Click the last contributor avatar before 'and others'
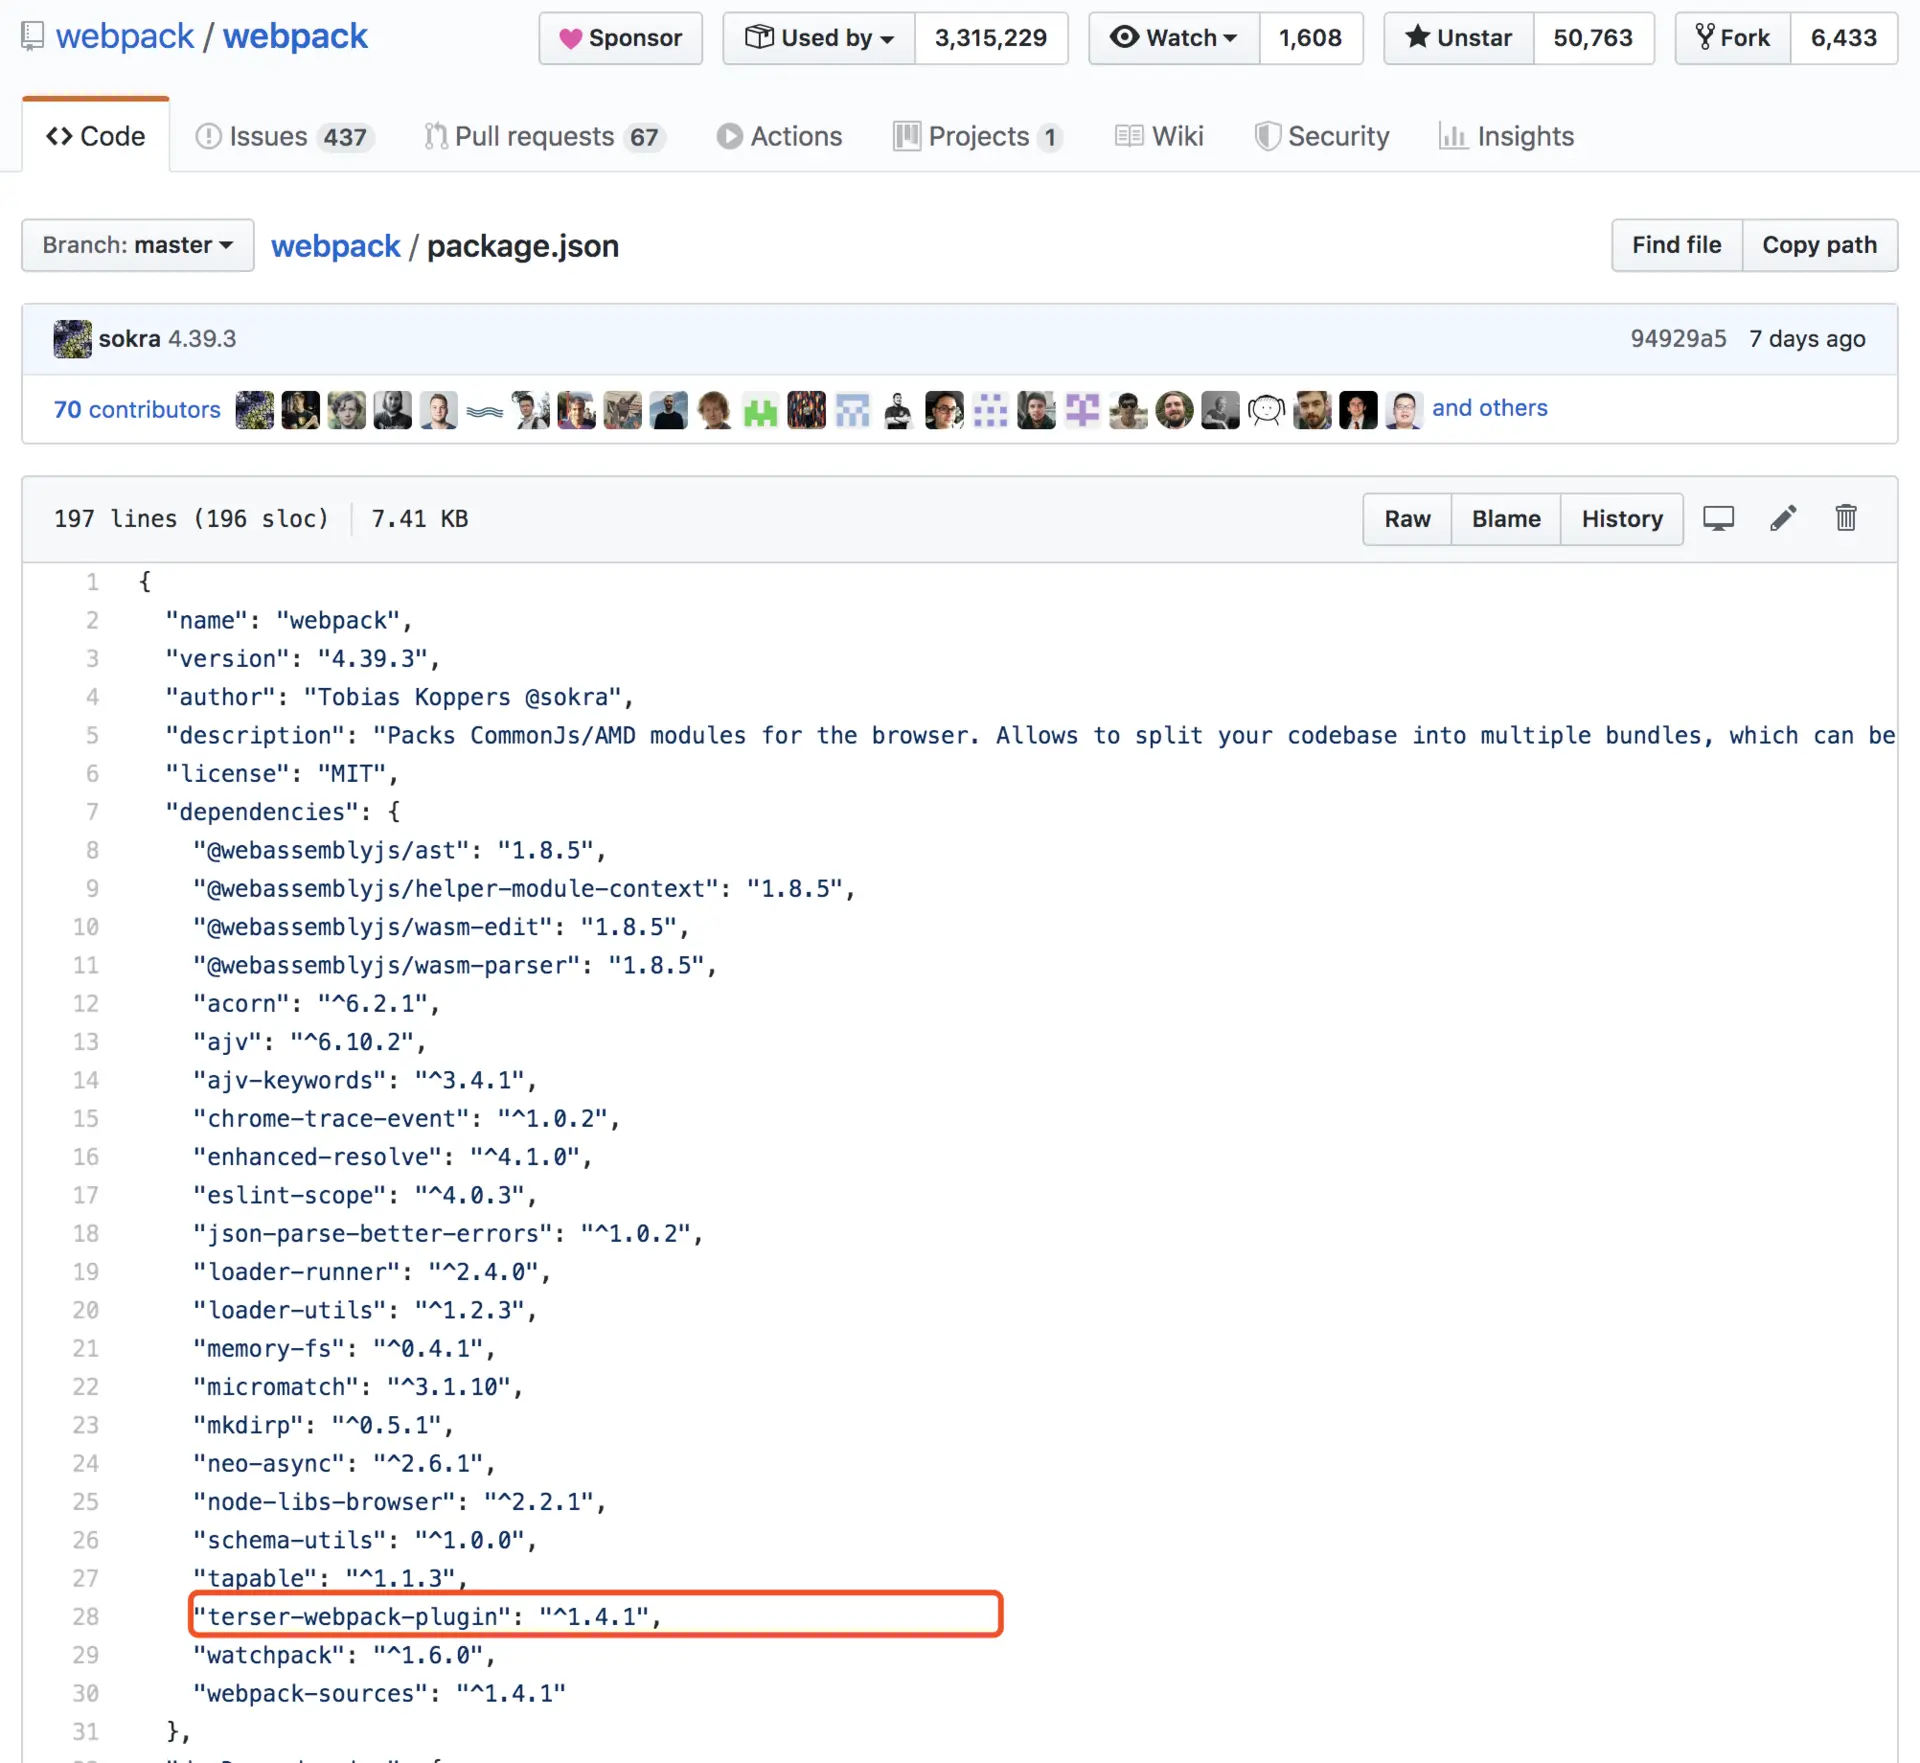The height and width of the screenshot is (1763, 1920). tap(1404, 410)
